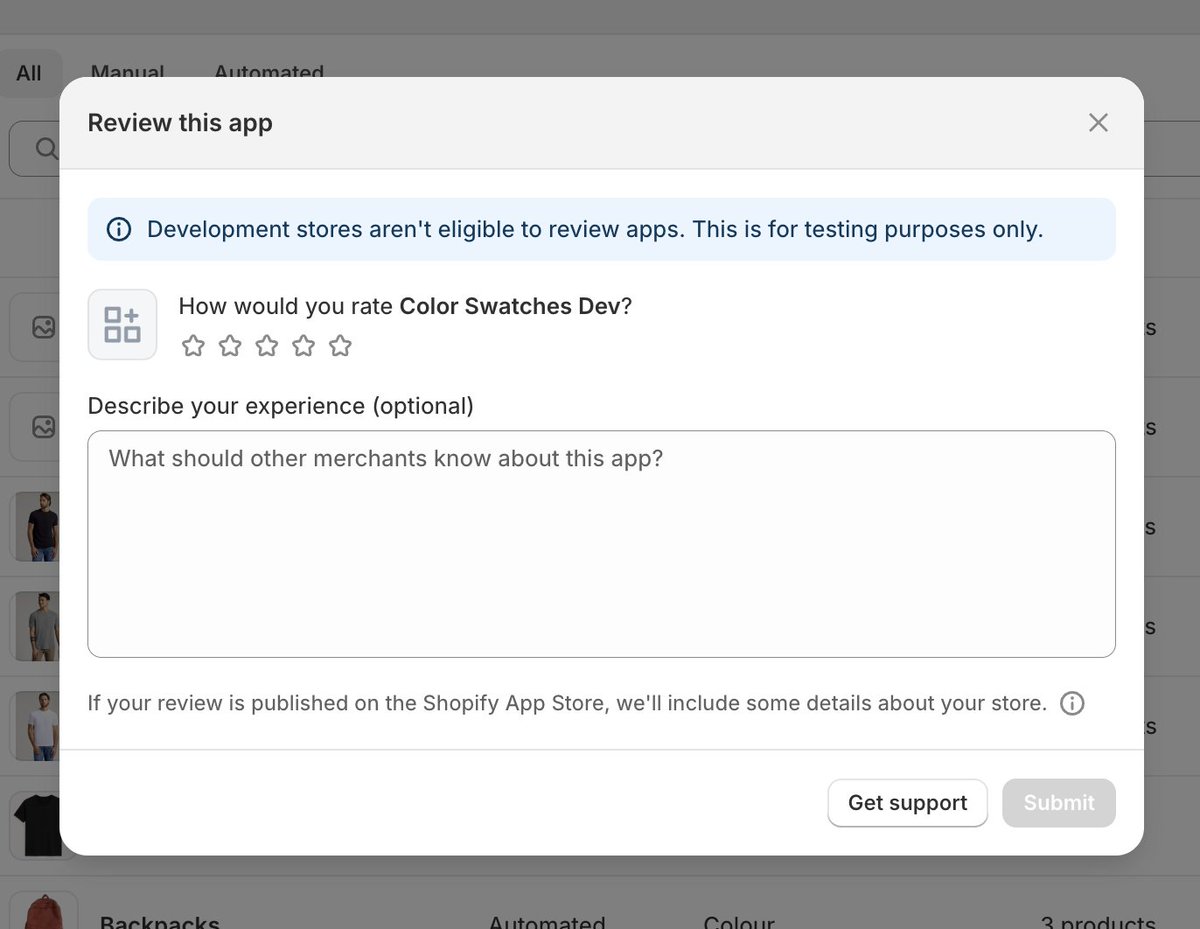Click the Backpacks collection name in background
The height and width of the screenshot is (929, 1200).
[x=160, y=921]
